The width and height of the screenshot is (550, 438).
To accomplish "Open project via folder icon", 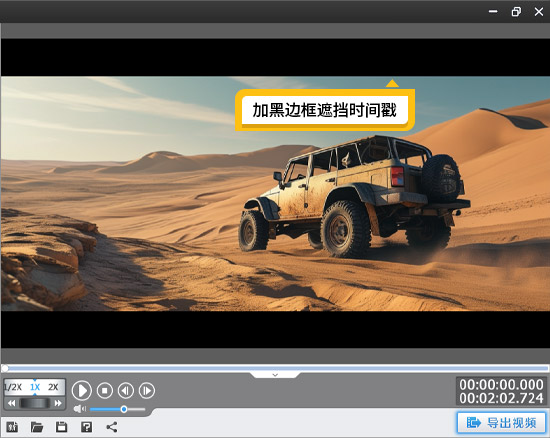I will click(37, 427).
